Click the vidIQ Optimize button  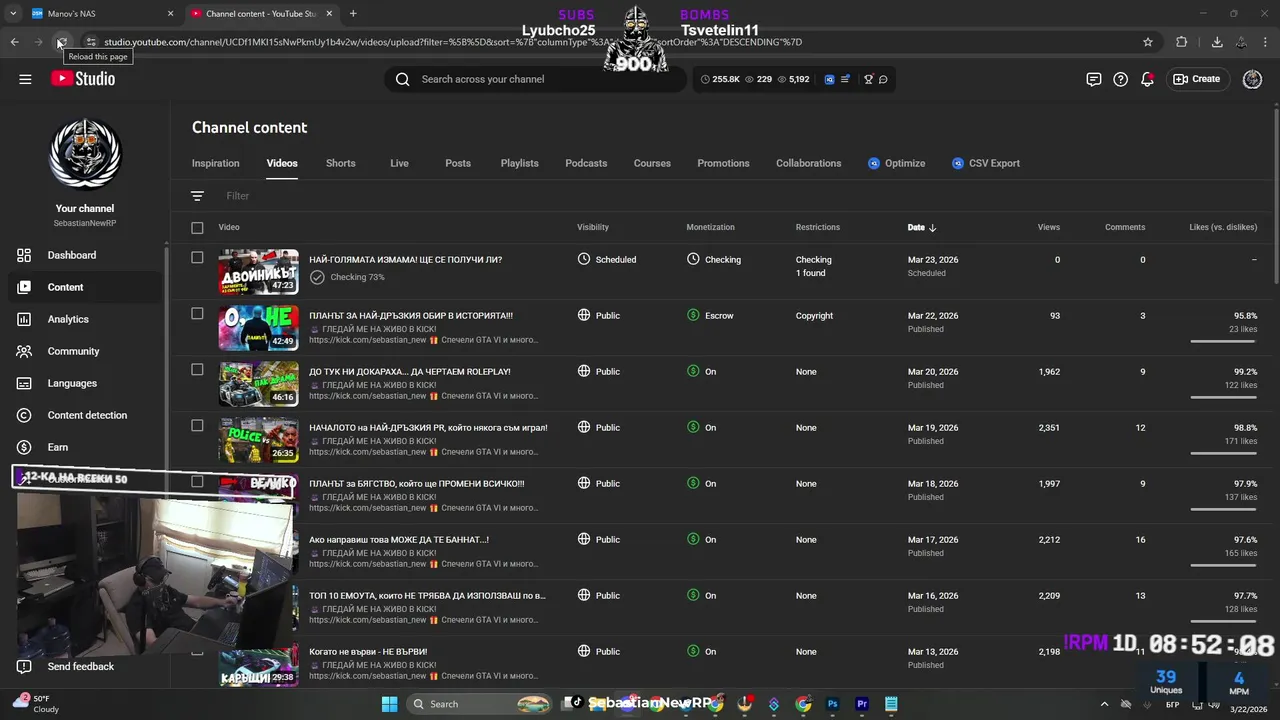pos(896,163)
